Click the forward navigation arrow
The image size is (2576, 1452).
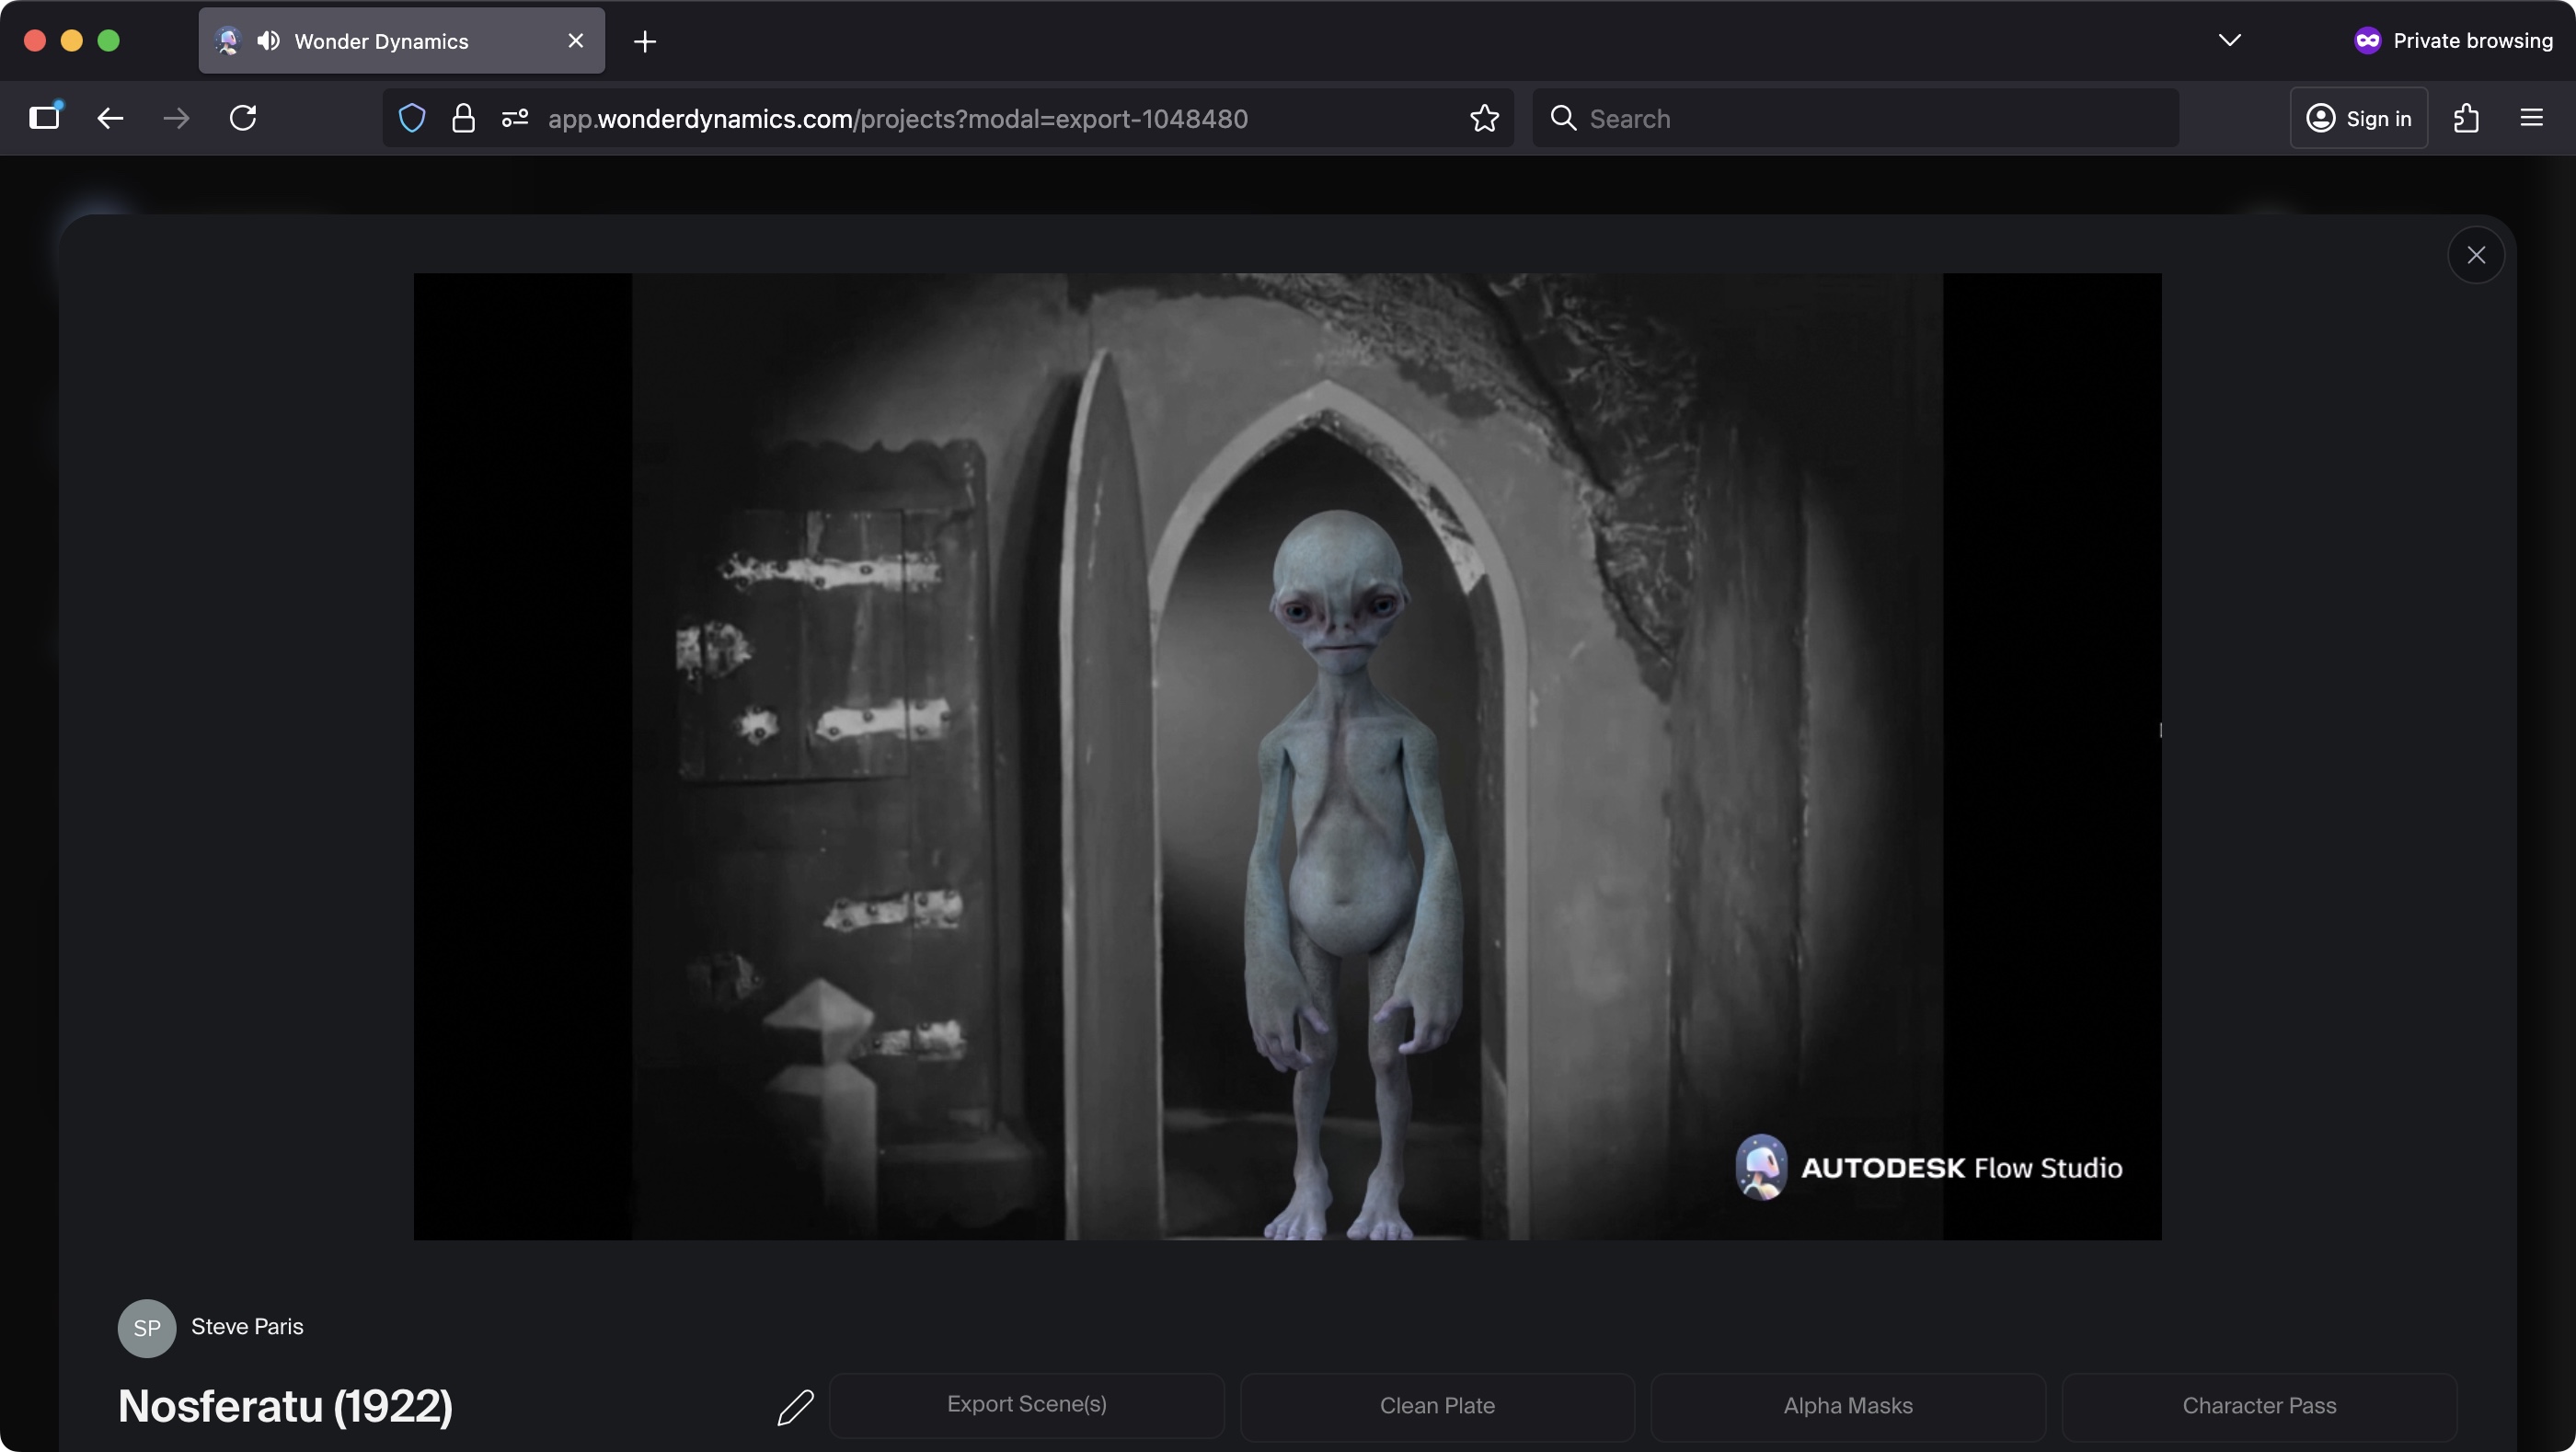[x=176, y=118]
